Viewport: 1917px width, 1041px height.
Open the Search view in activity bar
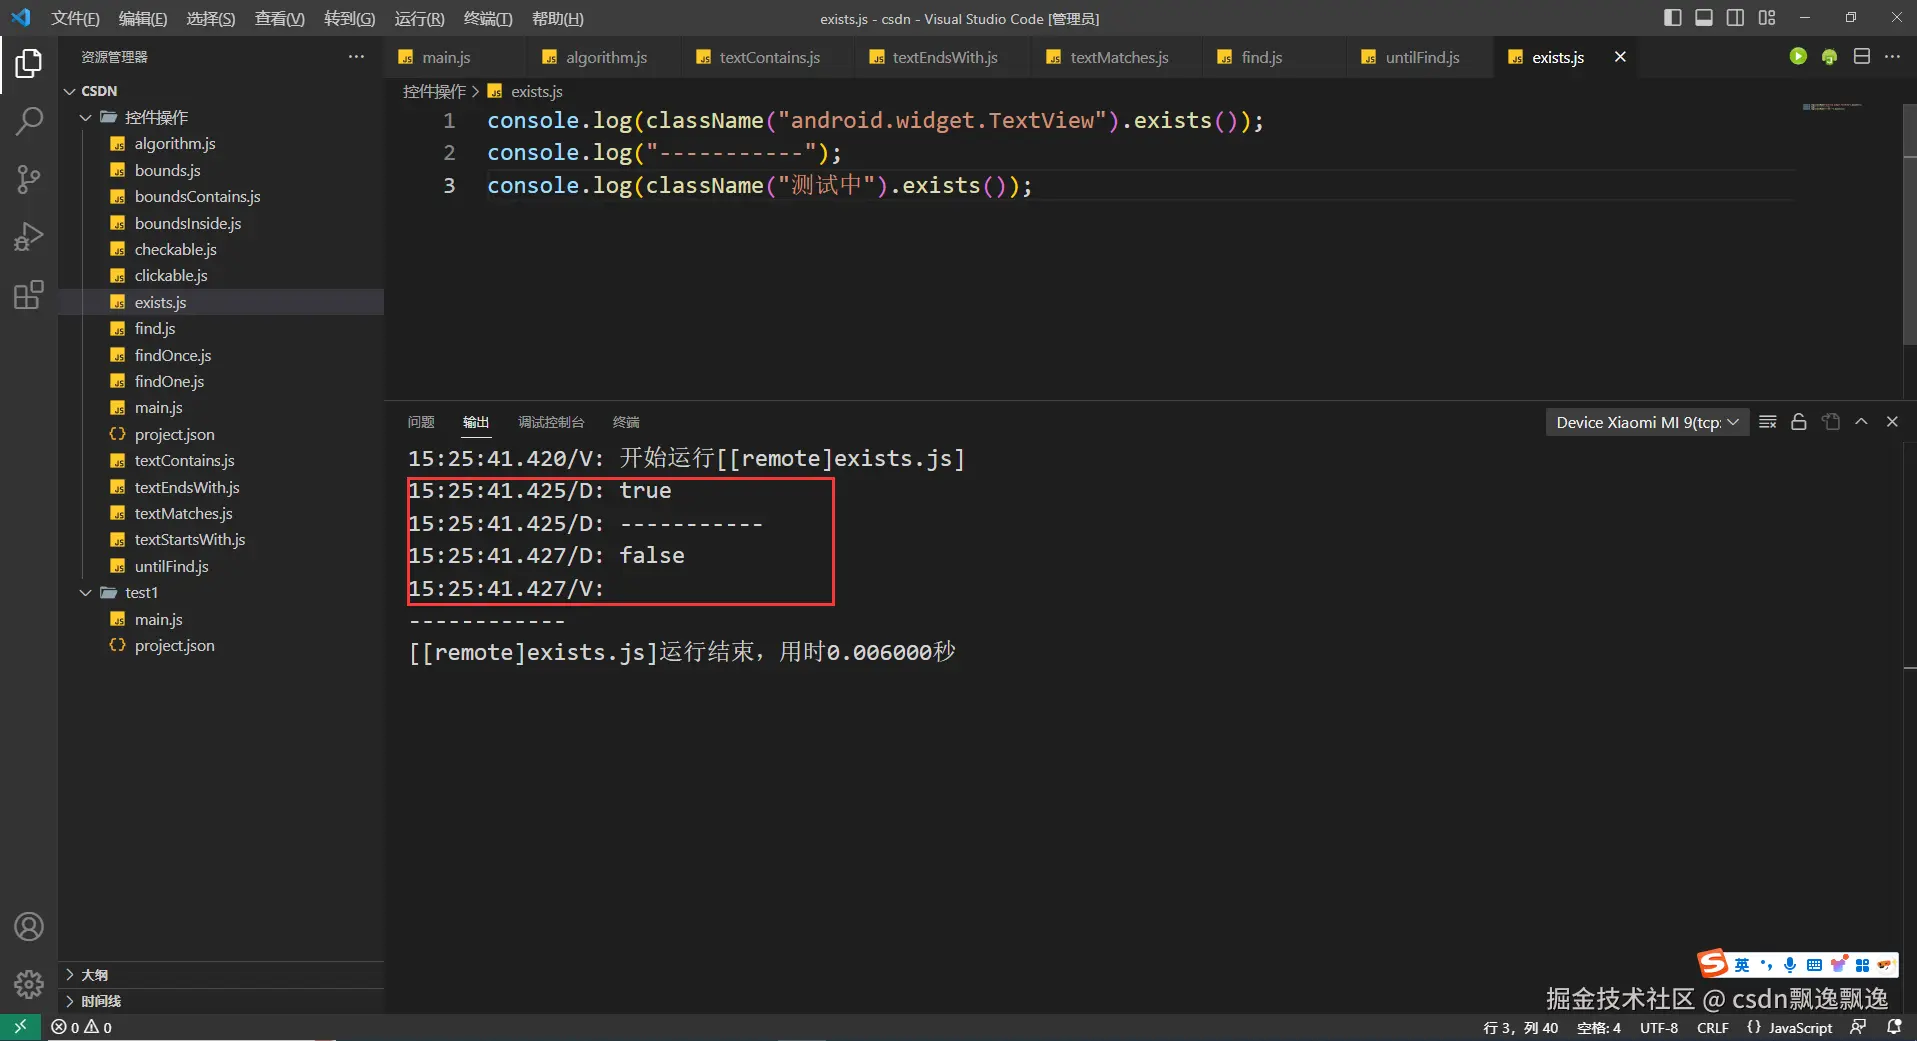pos(29,122)
